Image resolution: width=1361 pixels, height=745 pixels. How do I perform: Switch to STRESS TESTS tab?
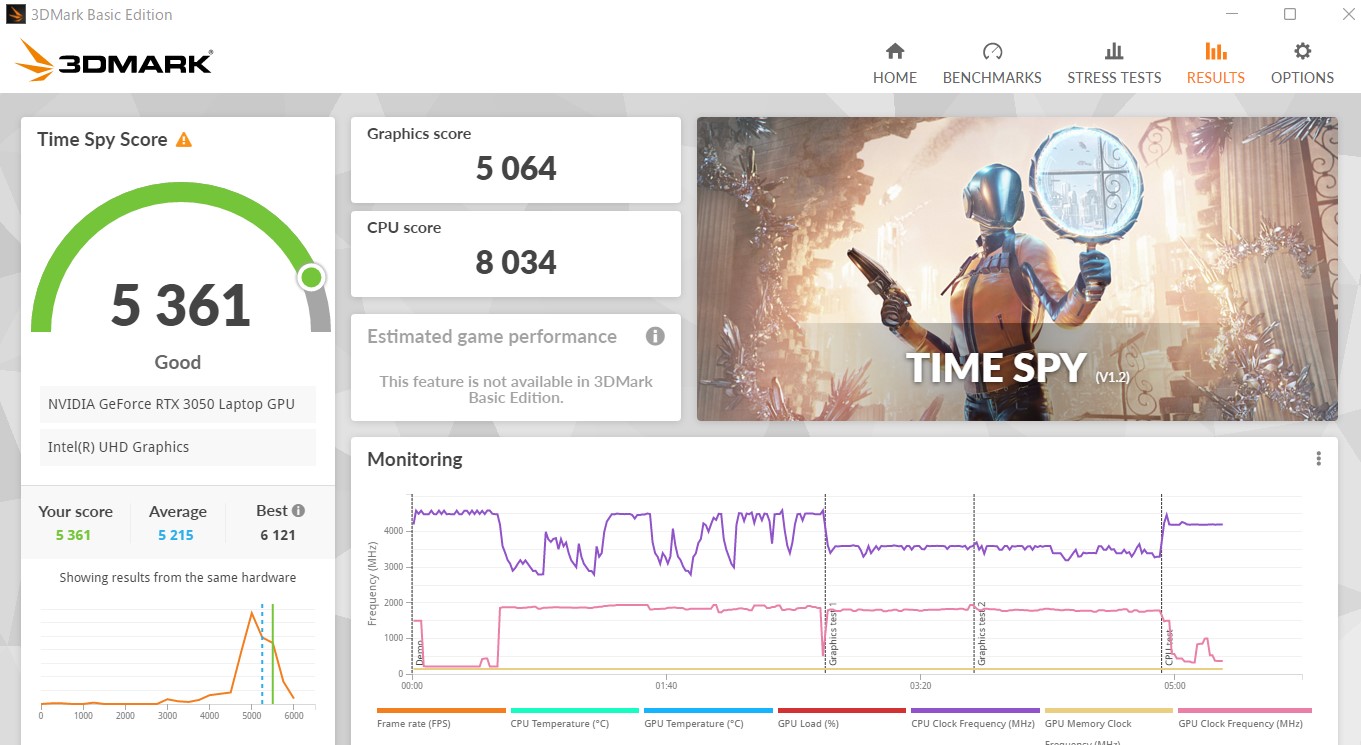(1114, 64)
